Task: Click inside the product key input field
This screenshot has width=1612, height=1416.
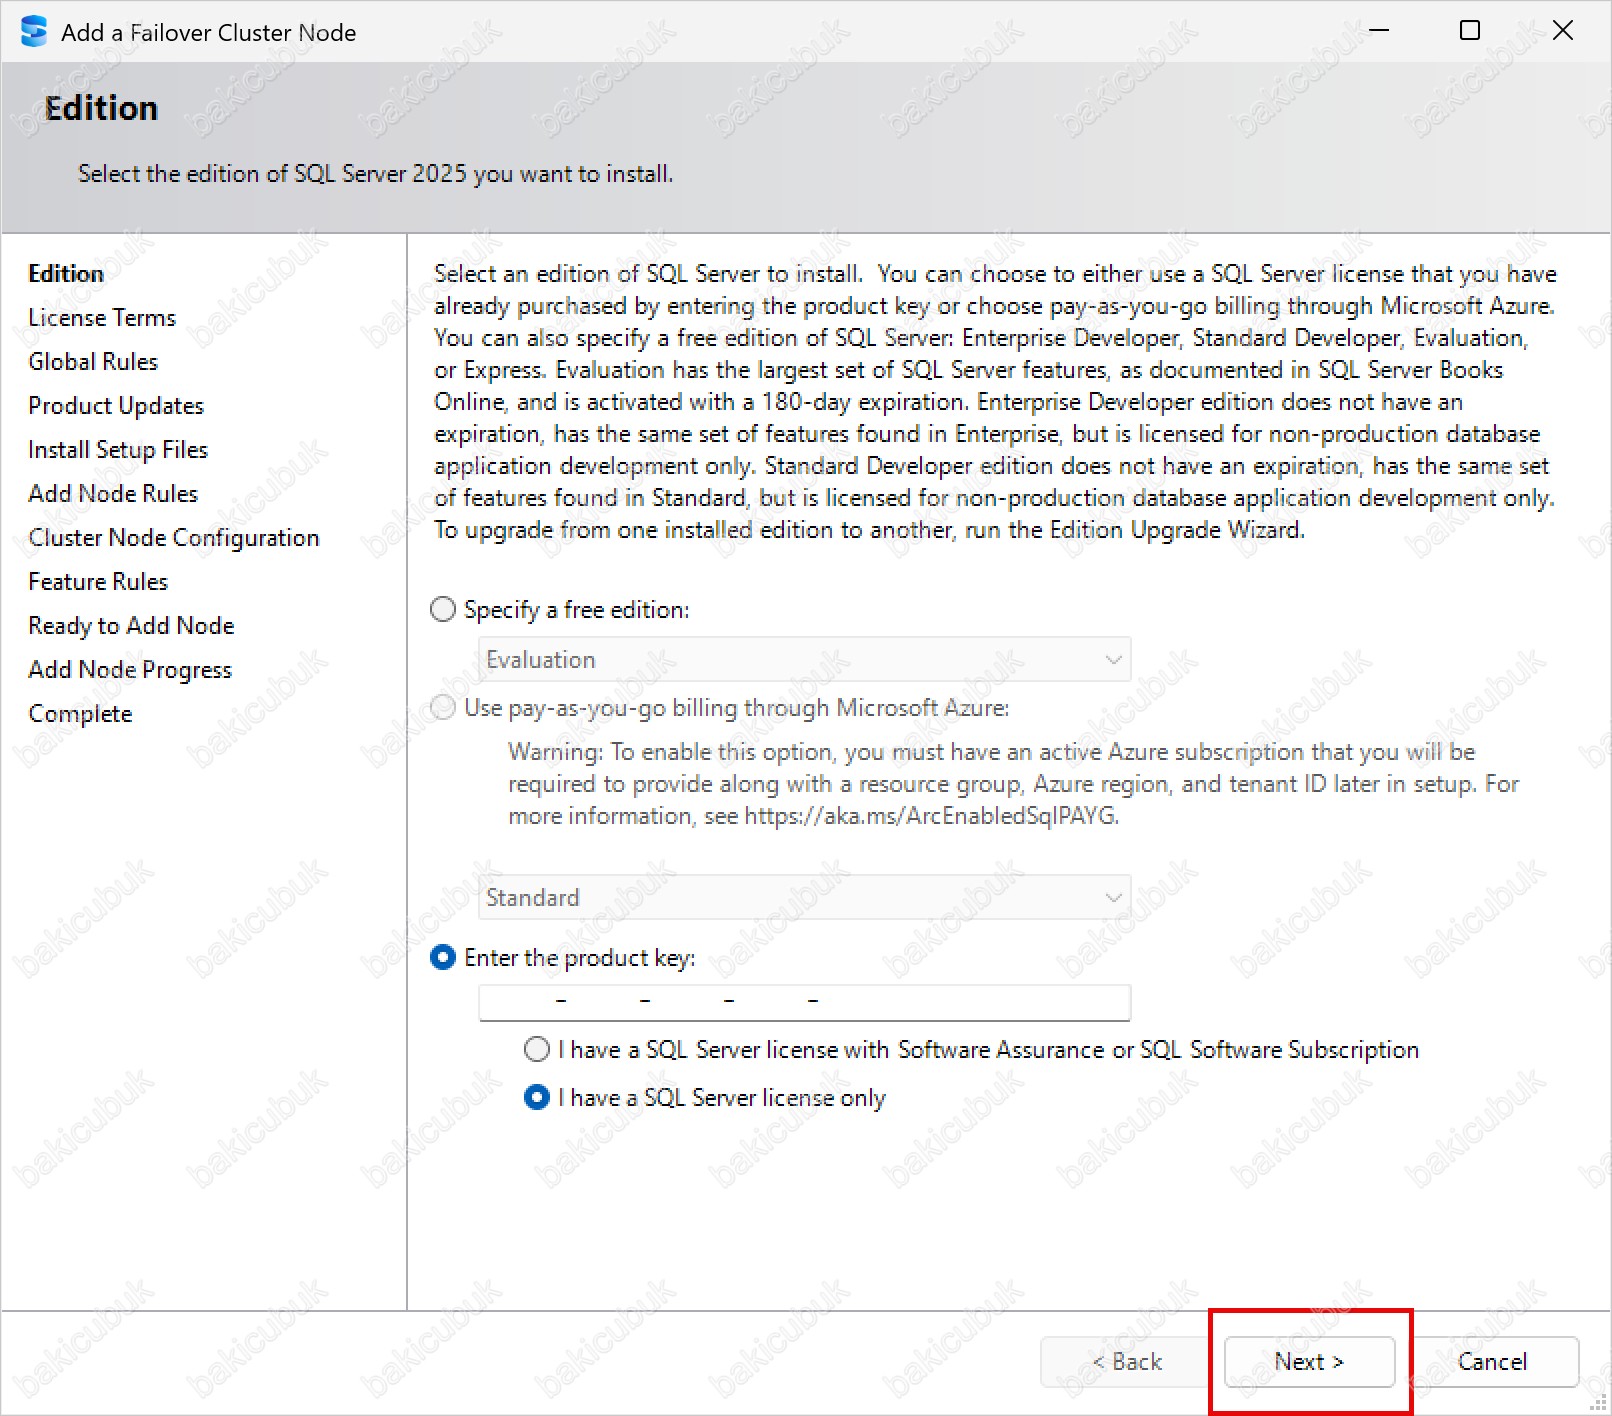Action: tap(804, 1002)
